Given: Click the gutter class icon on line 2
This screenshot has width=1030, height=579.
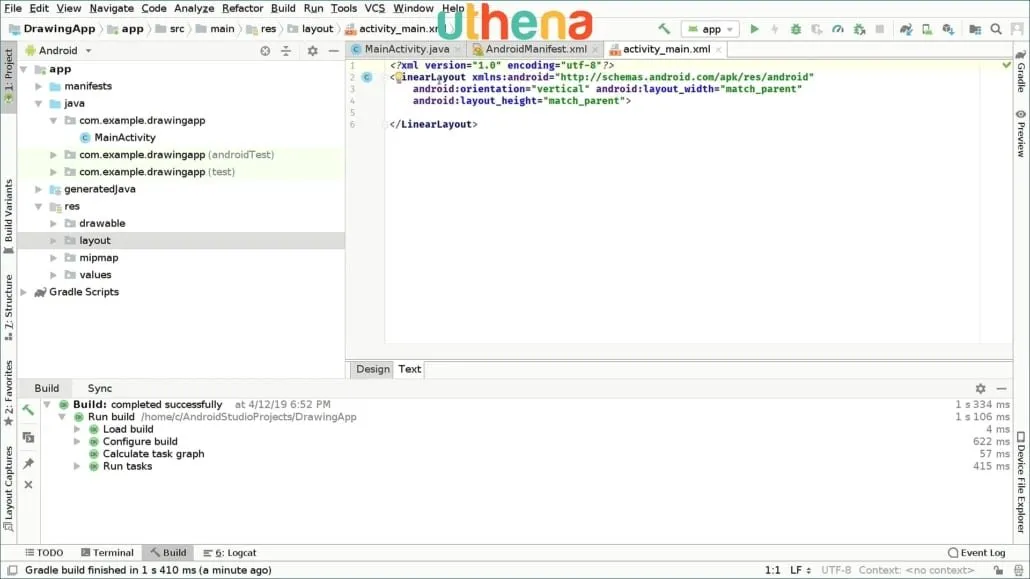Looking at the screenshot, I should [x=367, y=77].
